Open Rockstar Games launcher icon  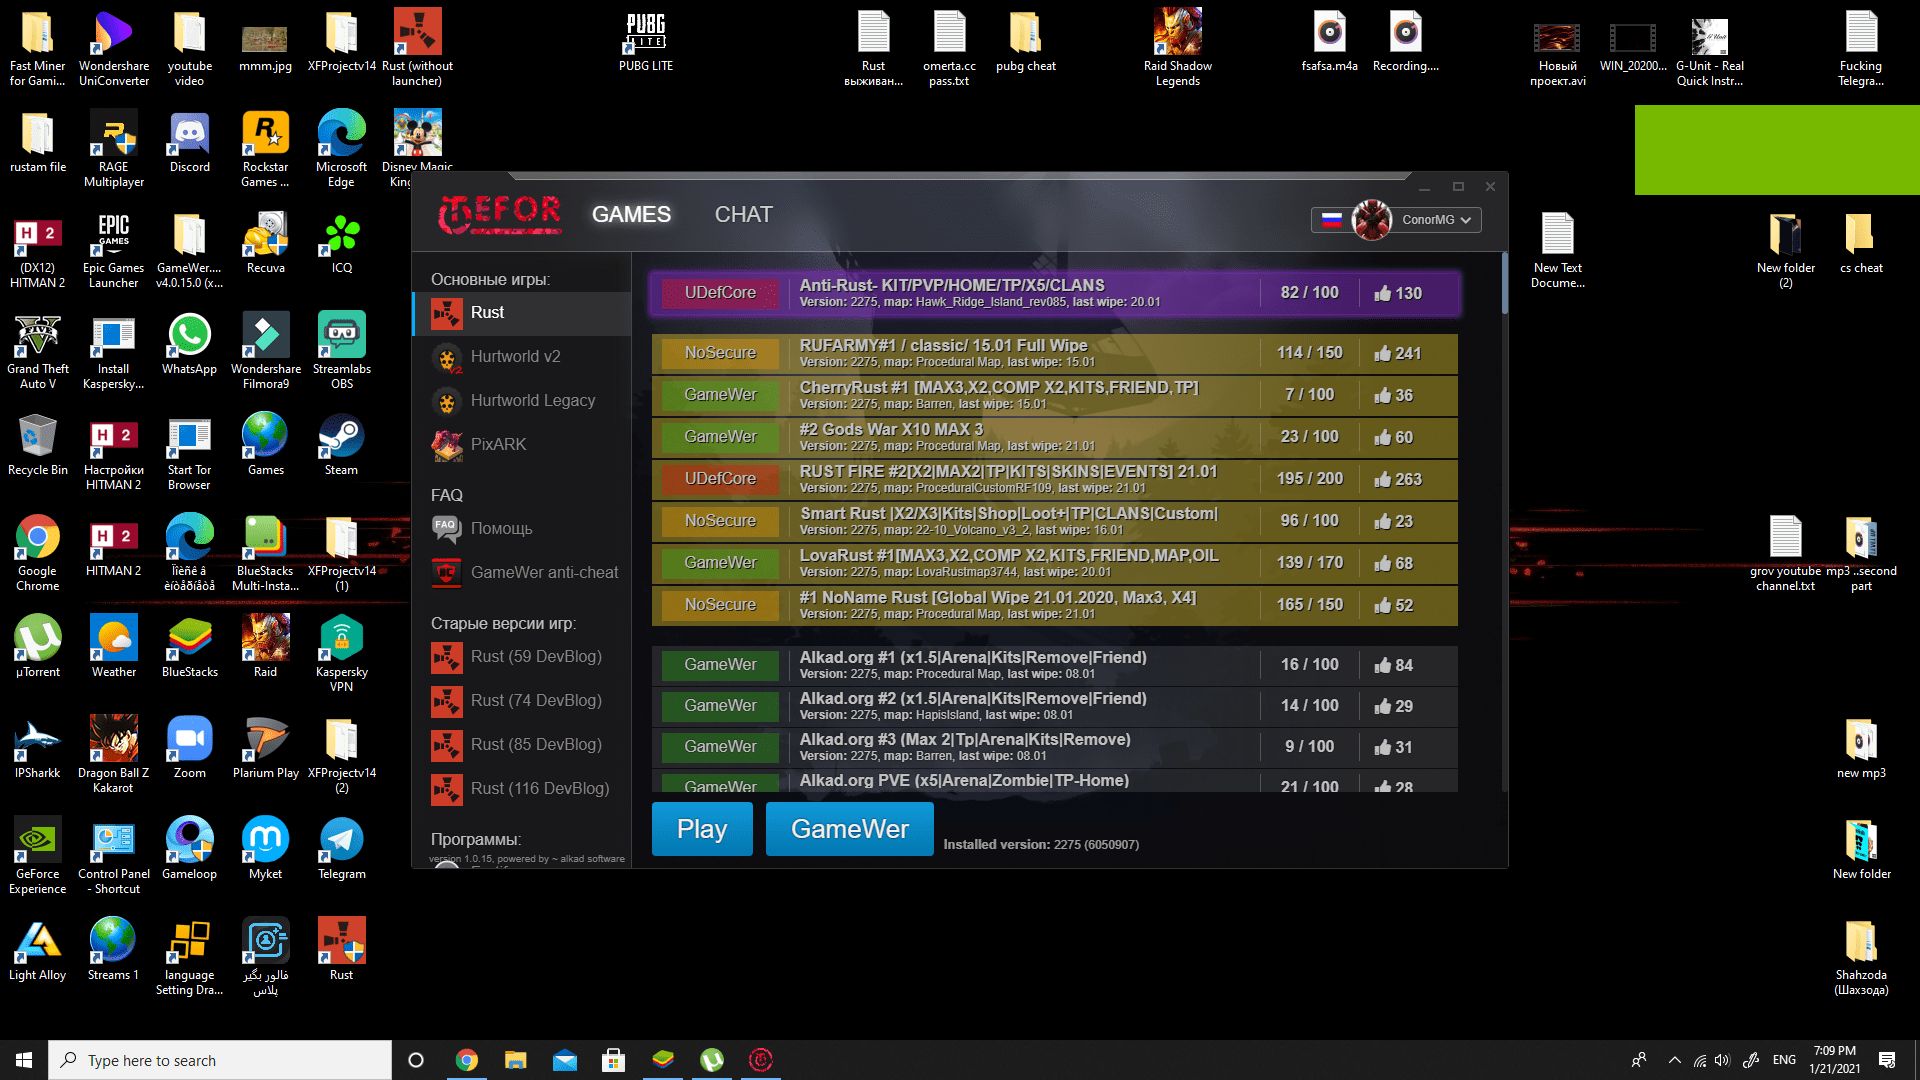tap(265, 149)
